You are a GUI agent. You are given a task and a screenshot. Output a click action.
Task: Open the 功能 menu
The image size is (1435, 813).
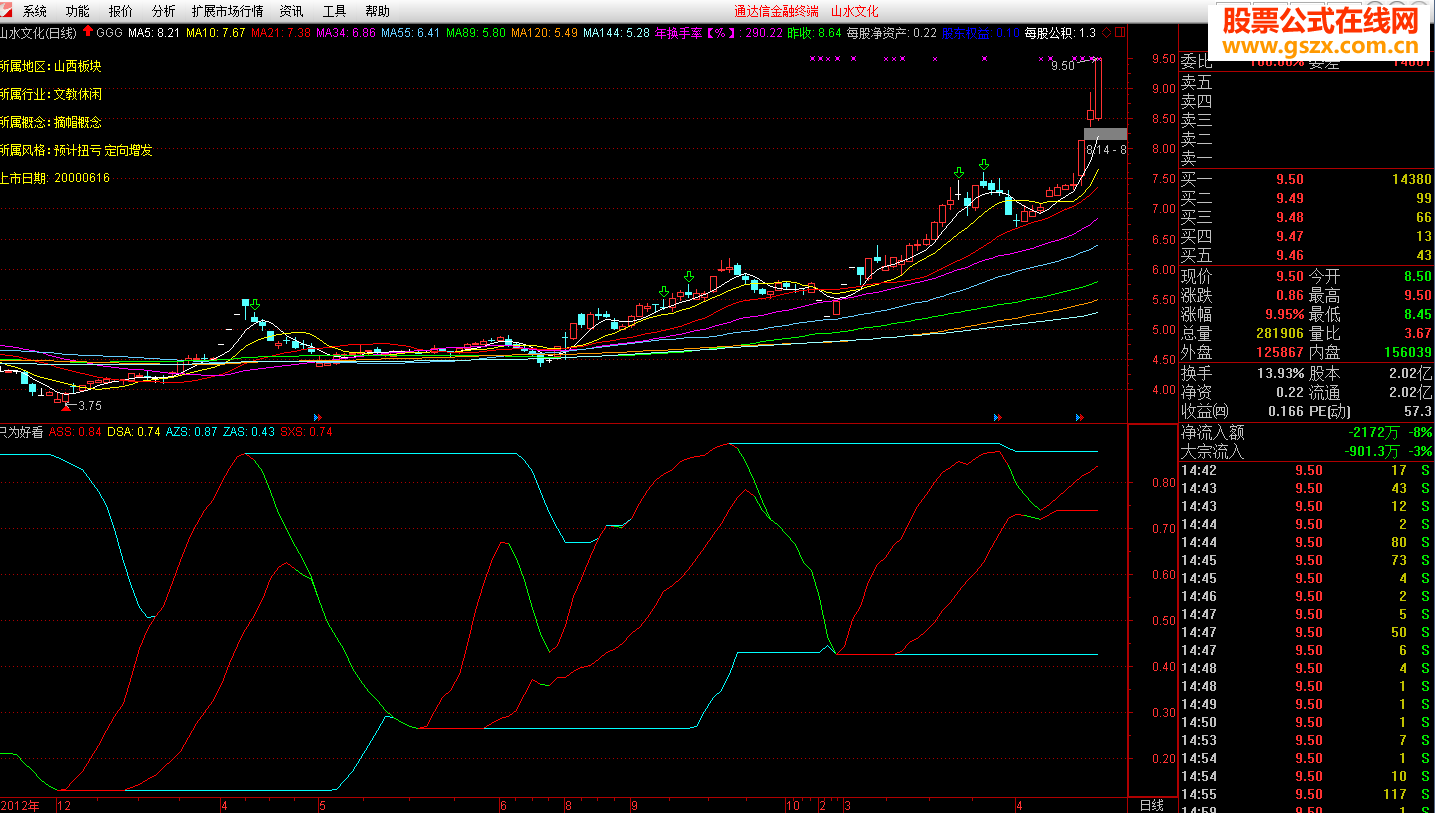[77, 11]
